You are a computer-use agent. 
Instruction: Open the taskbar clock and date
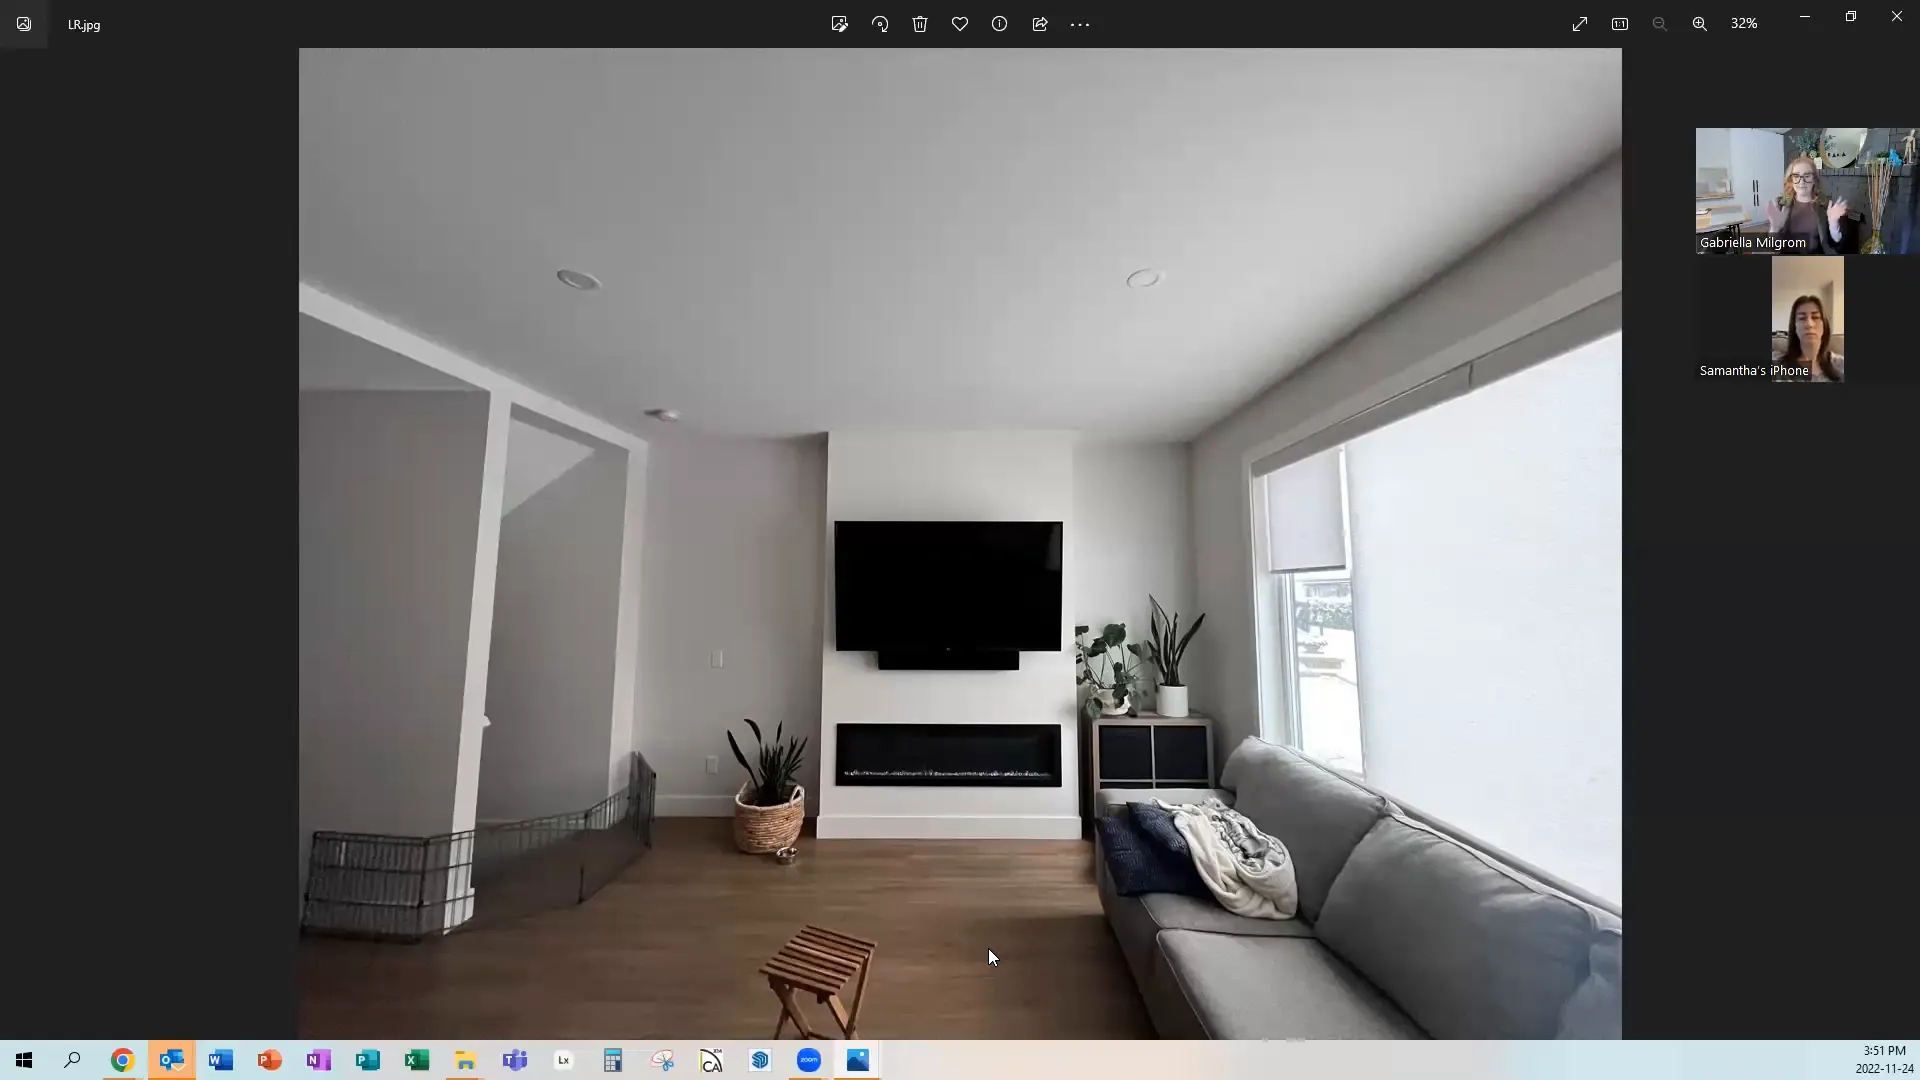[1884, 1060]
